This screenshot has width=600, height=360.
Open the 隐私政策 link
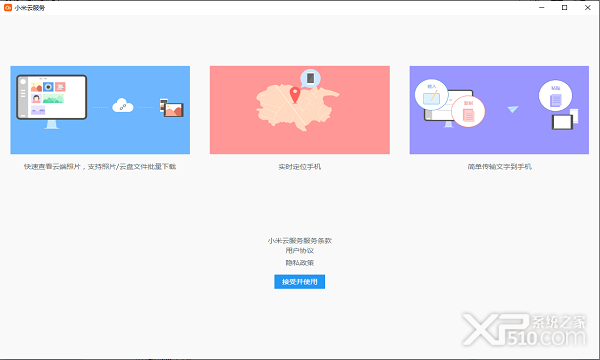[300, 263]
